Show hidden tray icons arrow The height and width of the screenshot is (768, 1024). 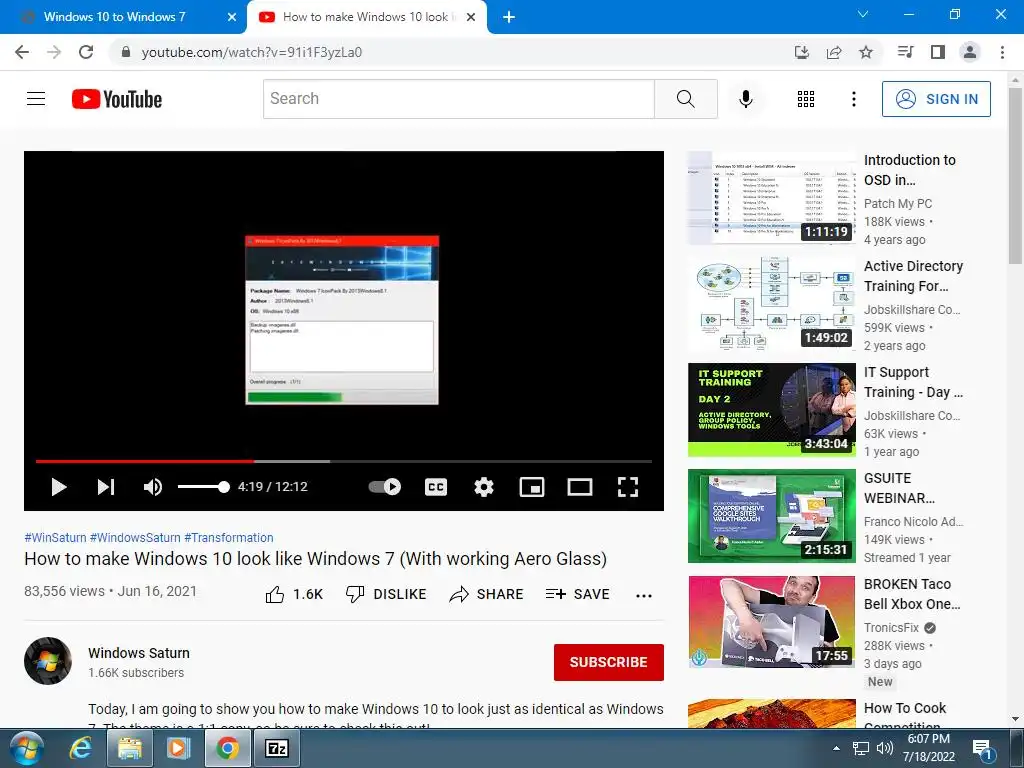tap(837, 748)
